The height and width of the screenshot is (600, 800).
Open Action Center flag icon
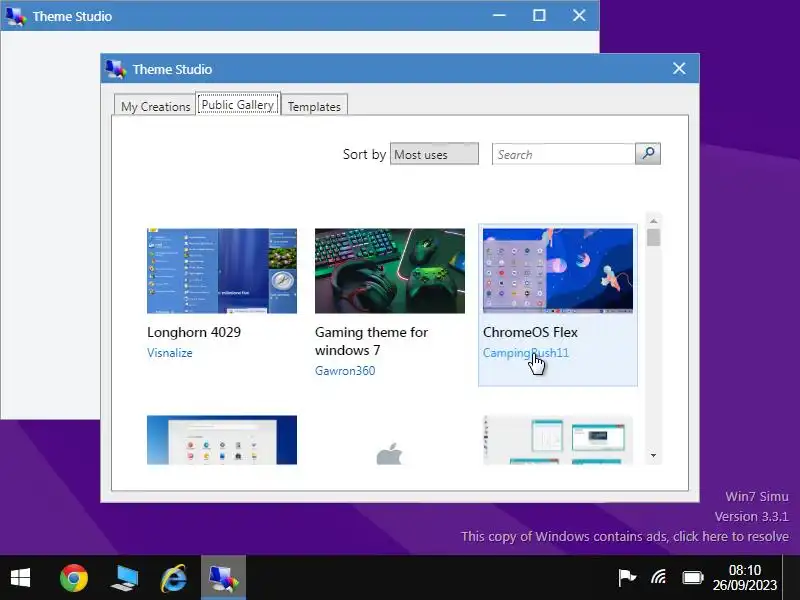[x=627, y=578]
